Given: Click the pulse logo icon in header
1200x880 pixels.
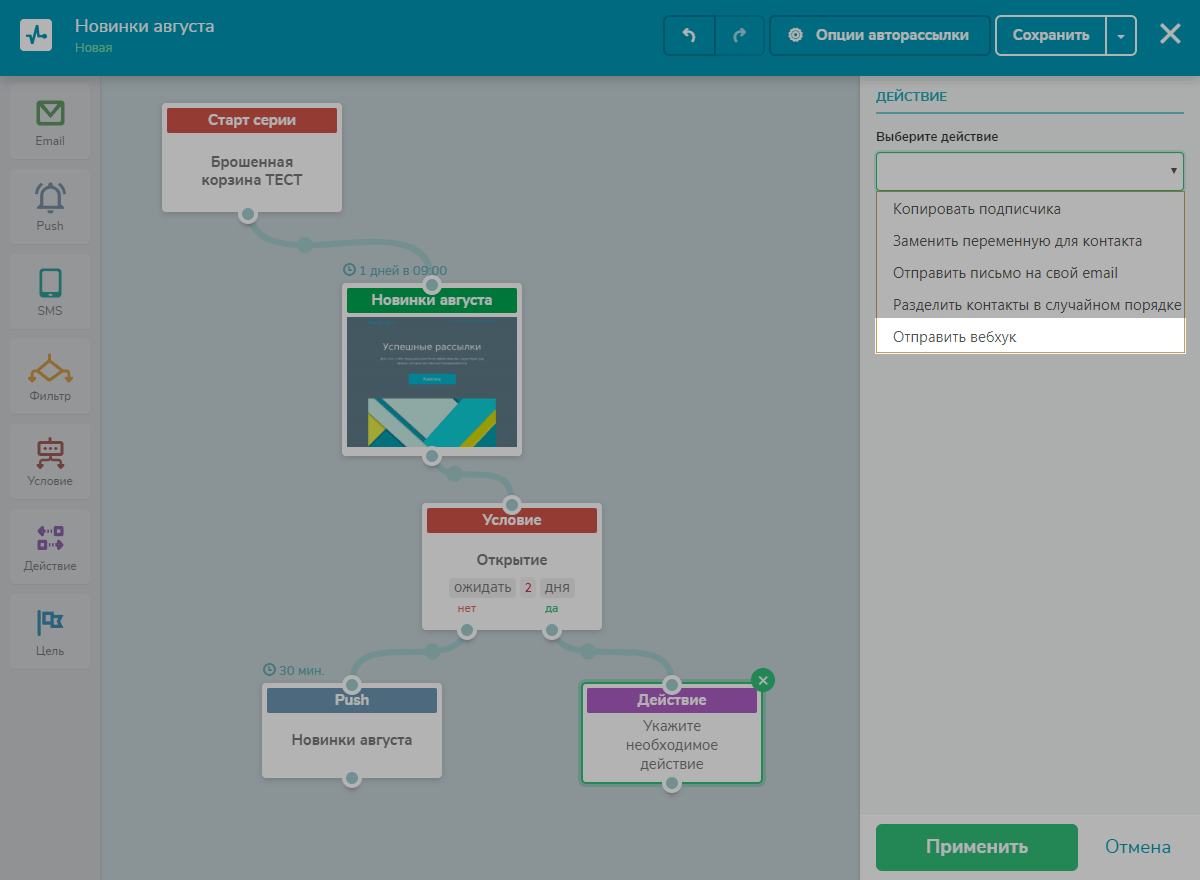Looking at the screenshot, I should [x=36, y=36].
